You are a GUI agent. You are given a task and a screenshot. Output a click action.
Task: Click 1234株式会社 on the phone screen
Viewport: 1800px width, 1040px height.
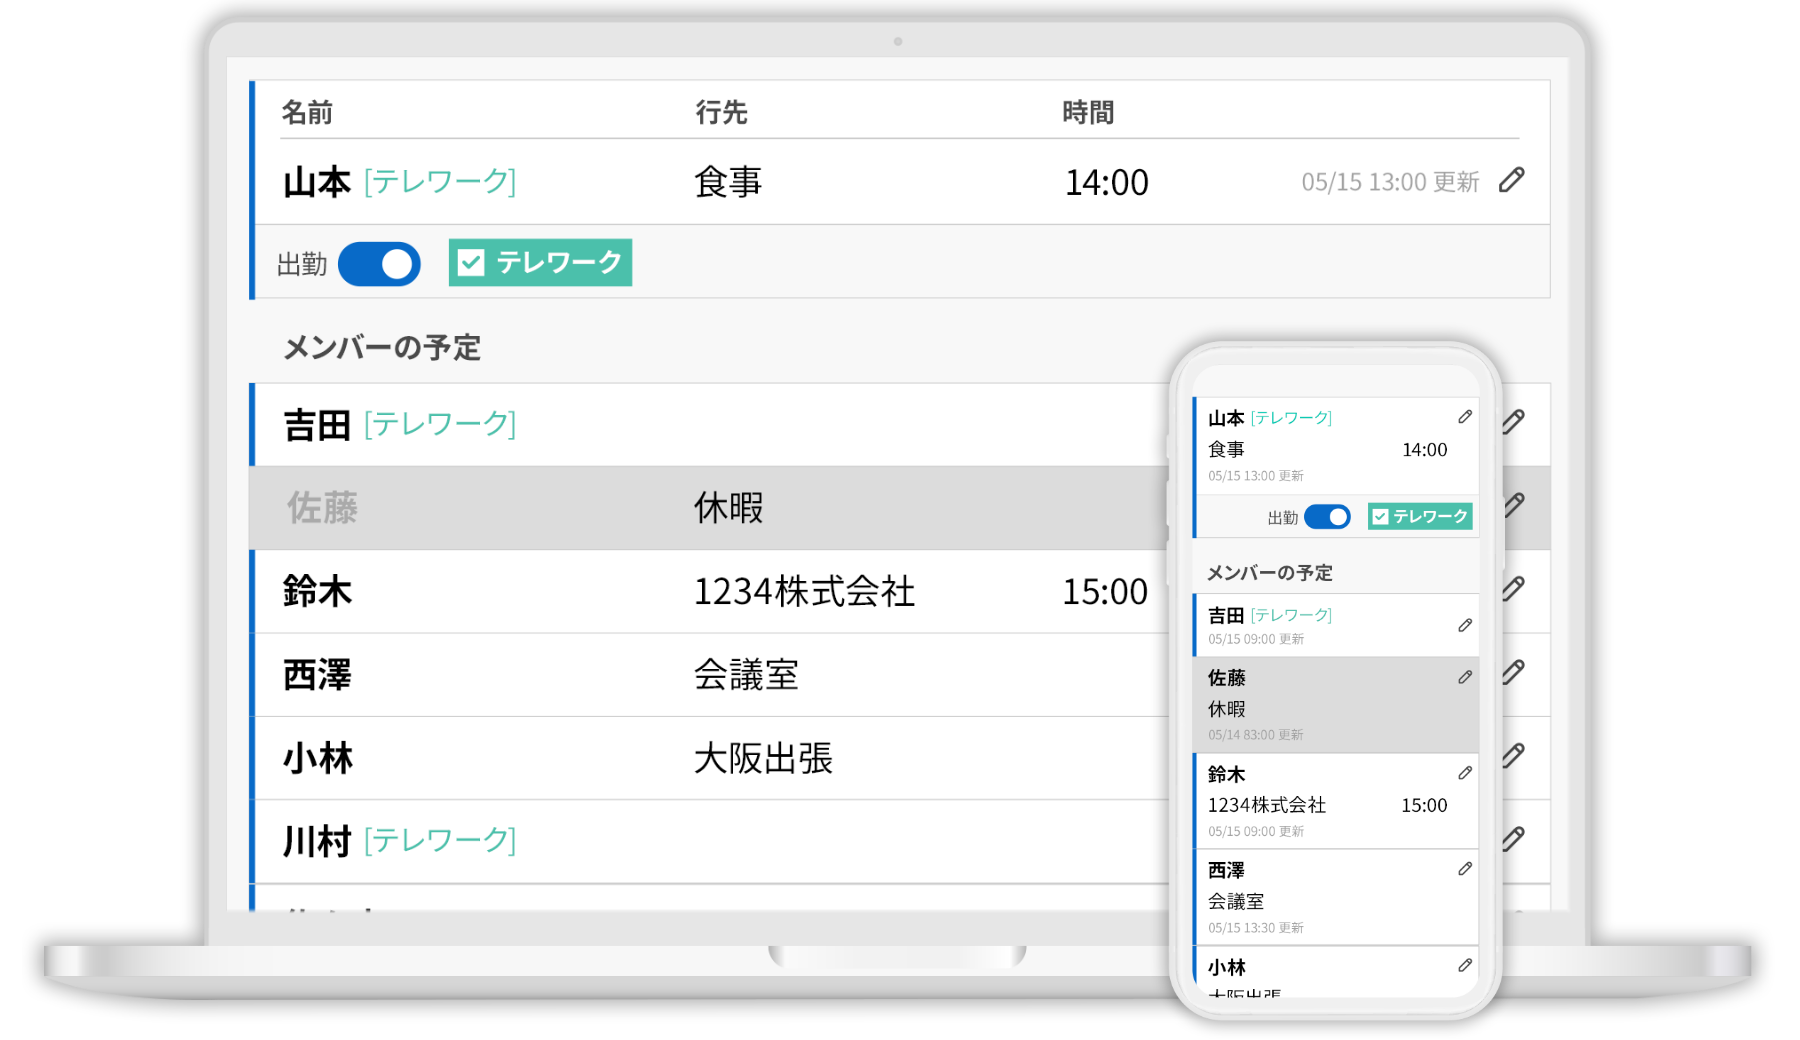click(x=1267, y=805)
